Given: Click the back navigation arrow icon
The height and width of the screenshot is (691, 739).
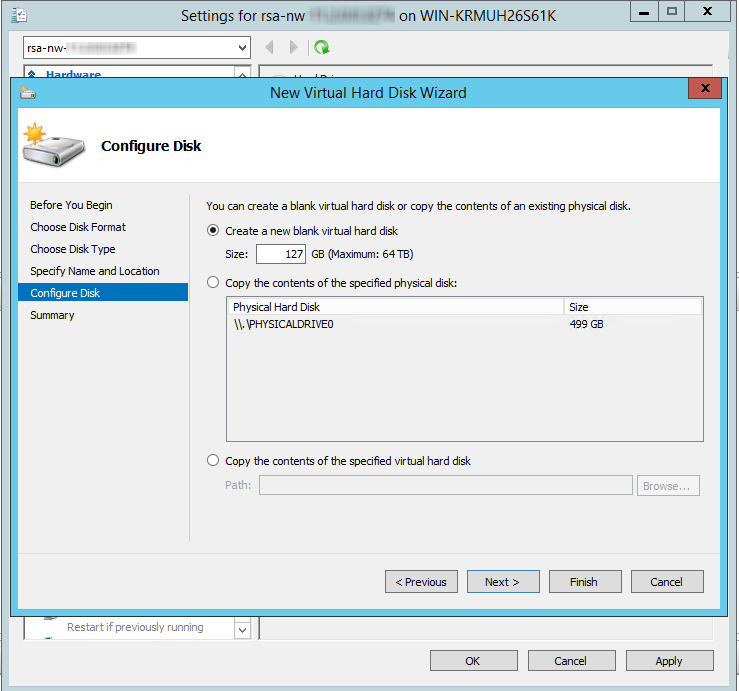Looking at the screenshot, I should coord(269,47).
